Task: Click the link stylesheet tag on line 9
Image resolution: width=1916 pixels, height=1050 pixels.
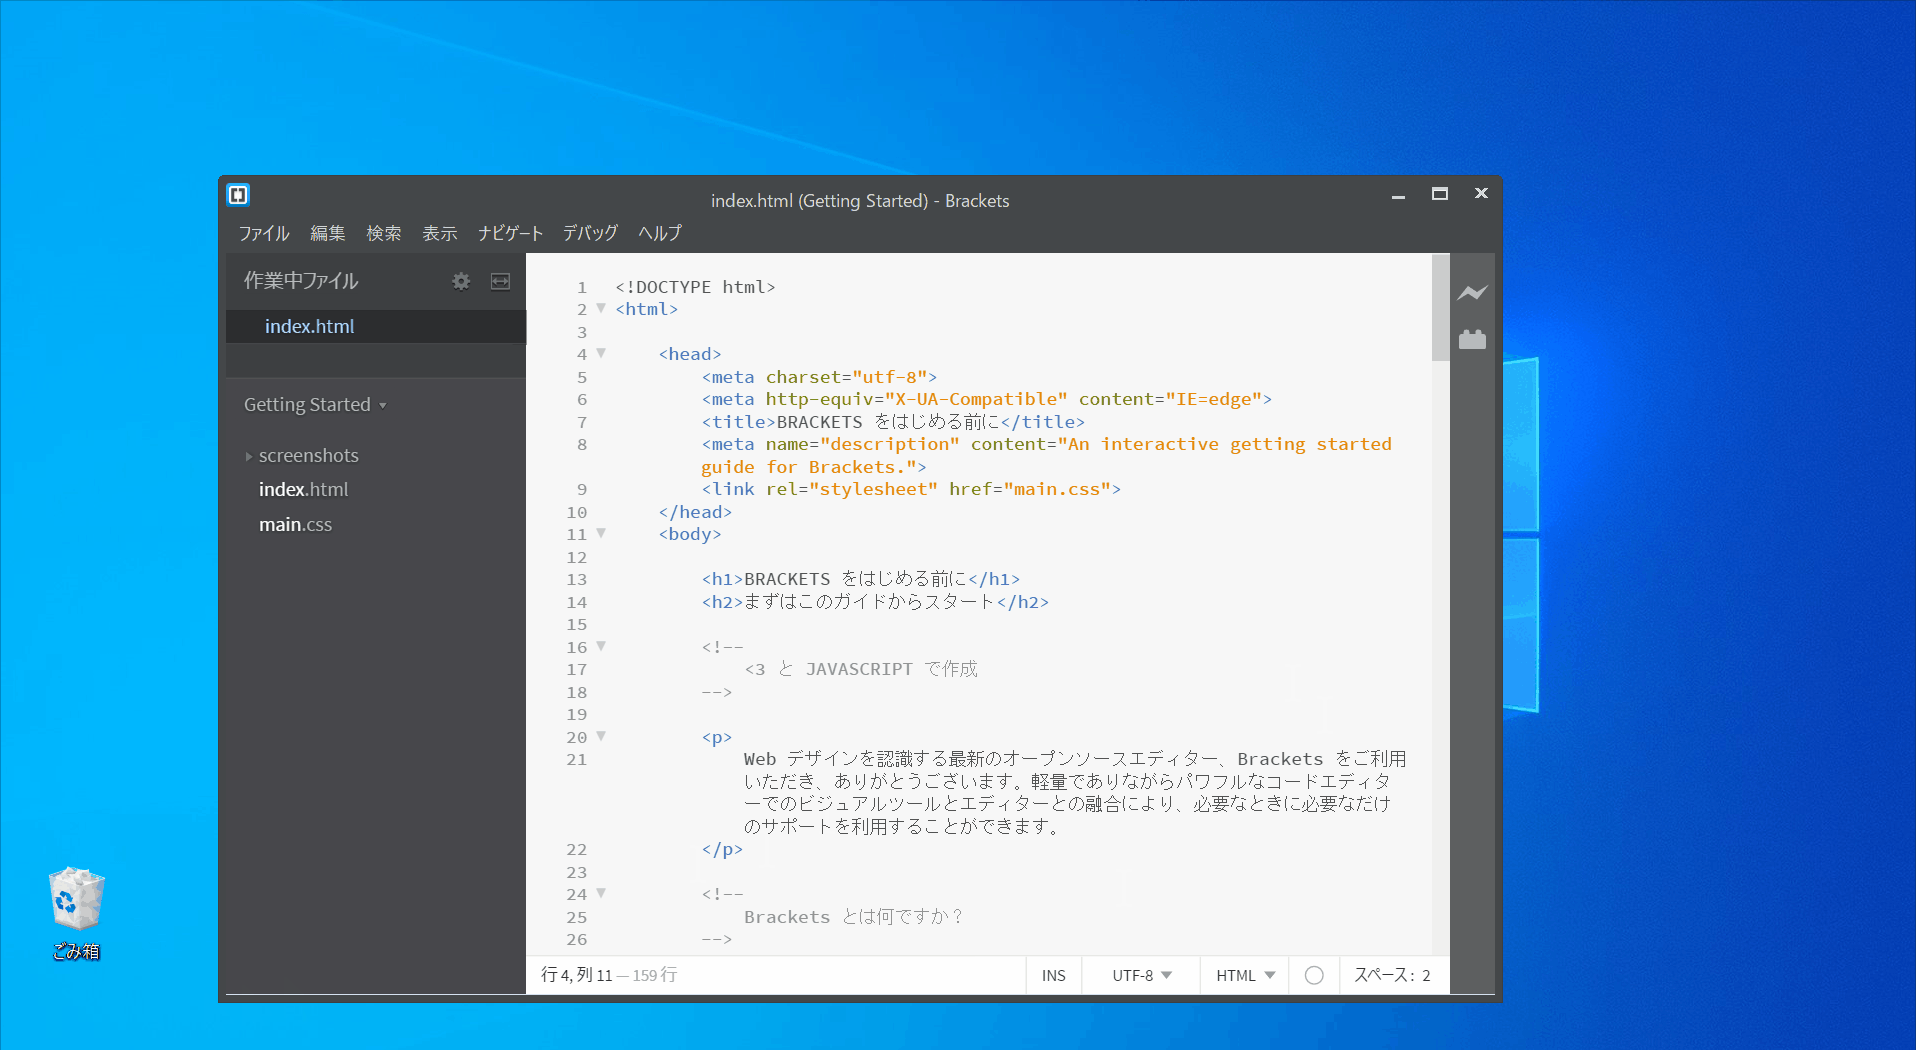Action: click(911, 489)
